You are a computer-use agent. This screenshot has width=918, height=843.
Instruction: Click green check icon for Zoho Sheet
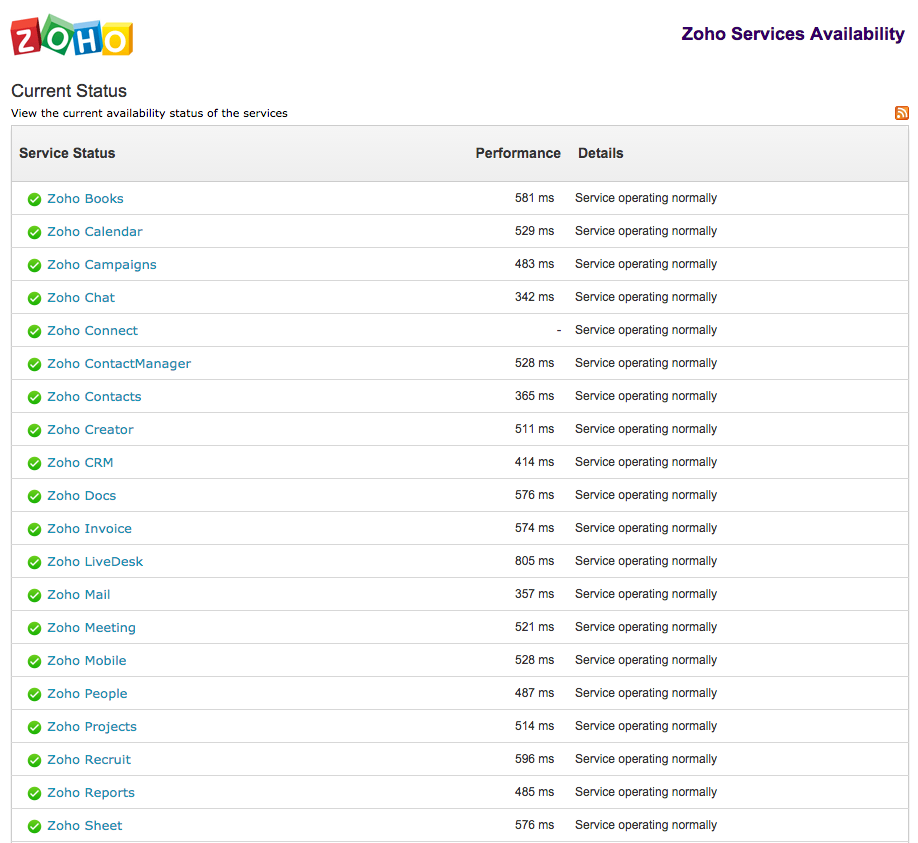(35, 826)
